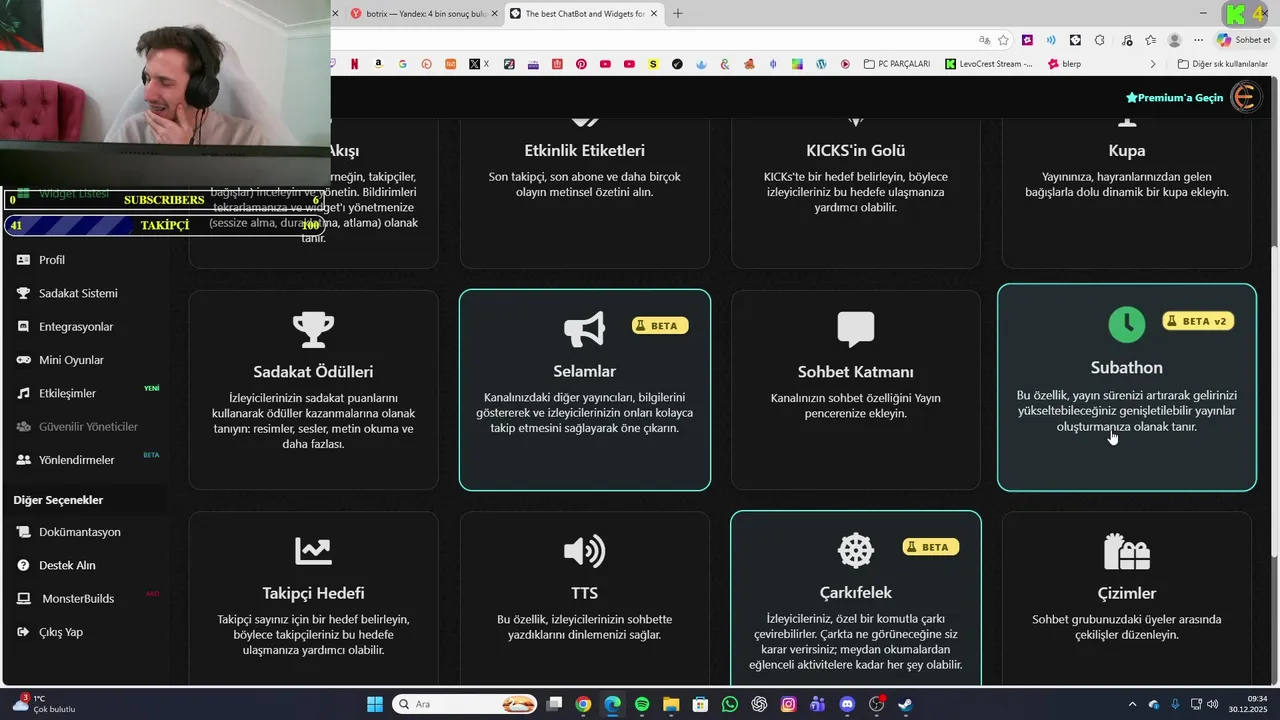Click the Etkileşimler music note icon
Image resolution: width=1280 pixels, height=720 pixels.
click(x=24, y=393)
